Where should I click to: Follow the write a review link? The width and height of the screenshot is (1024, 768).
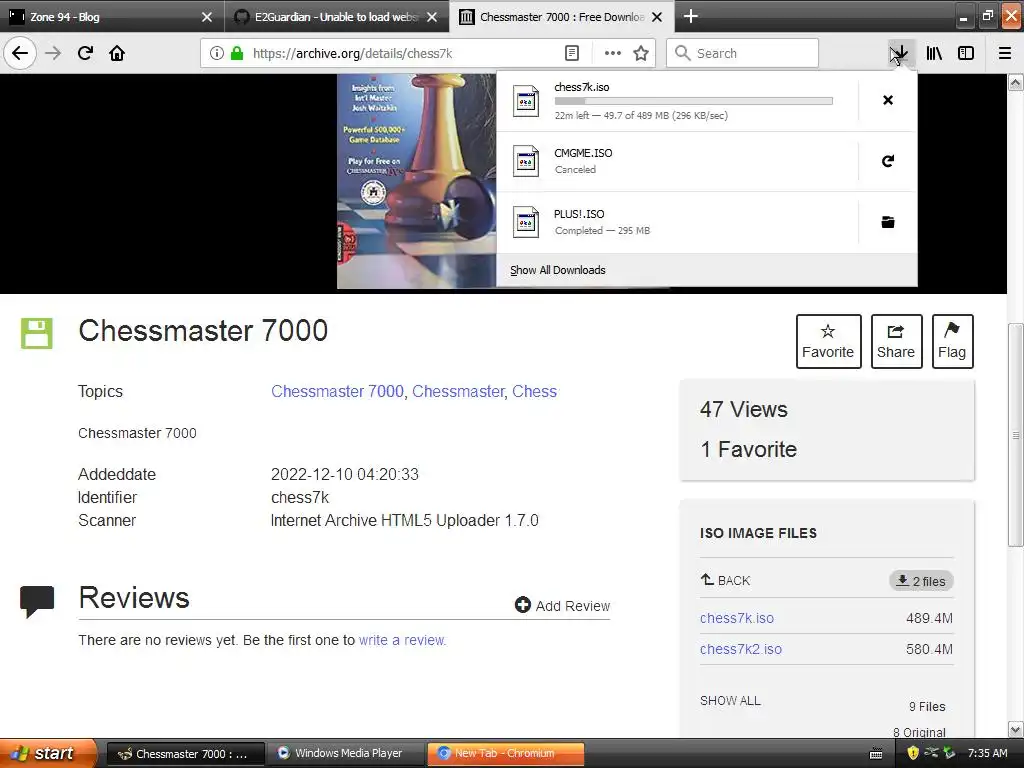tap(402, 640)
